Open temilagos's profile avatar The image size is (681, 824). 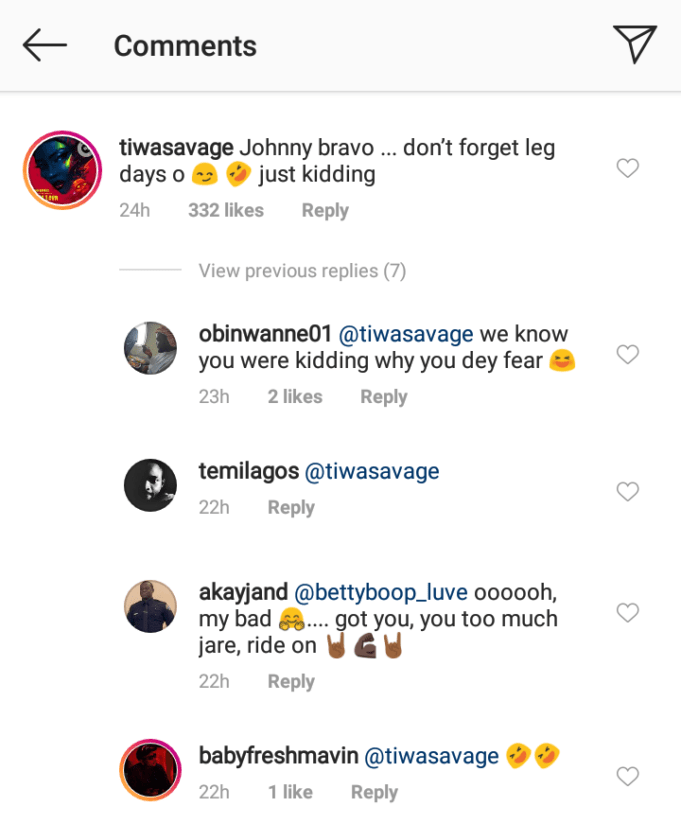[x=150, y=485]
